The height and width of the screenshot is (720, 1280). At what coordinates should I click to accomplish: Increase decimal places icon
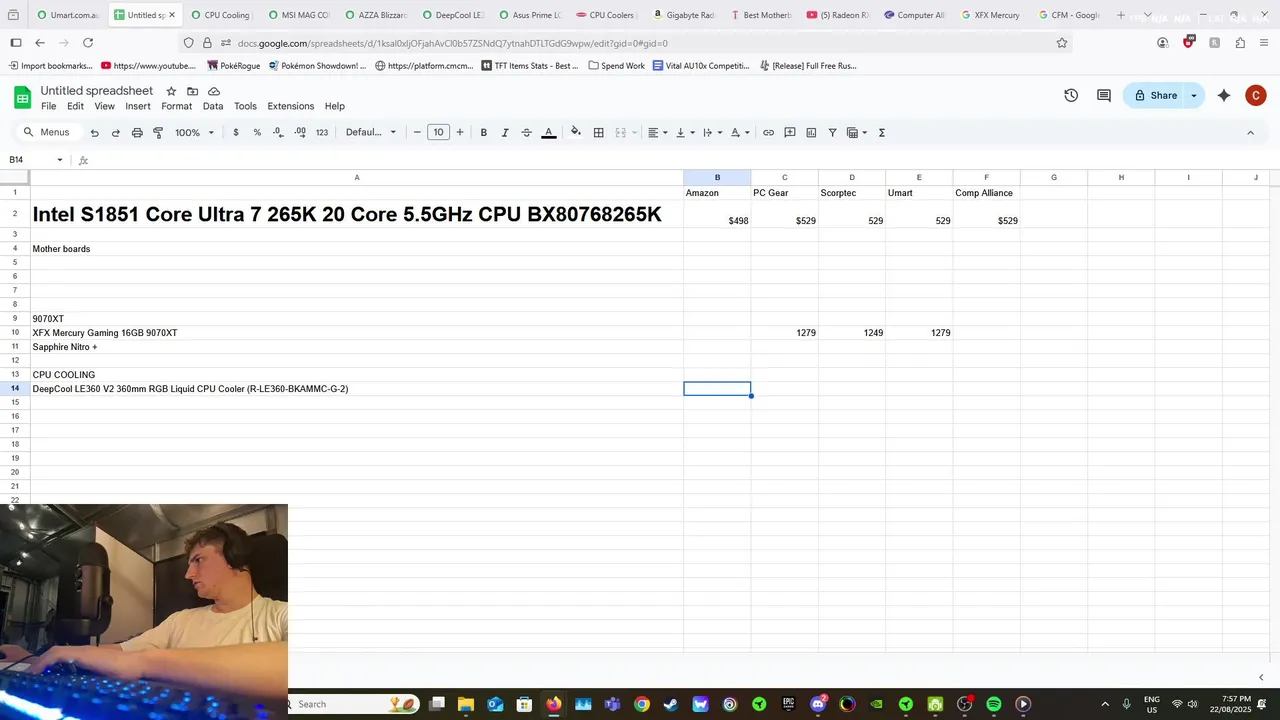click(300, 133)
